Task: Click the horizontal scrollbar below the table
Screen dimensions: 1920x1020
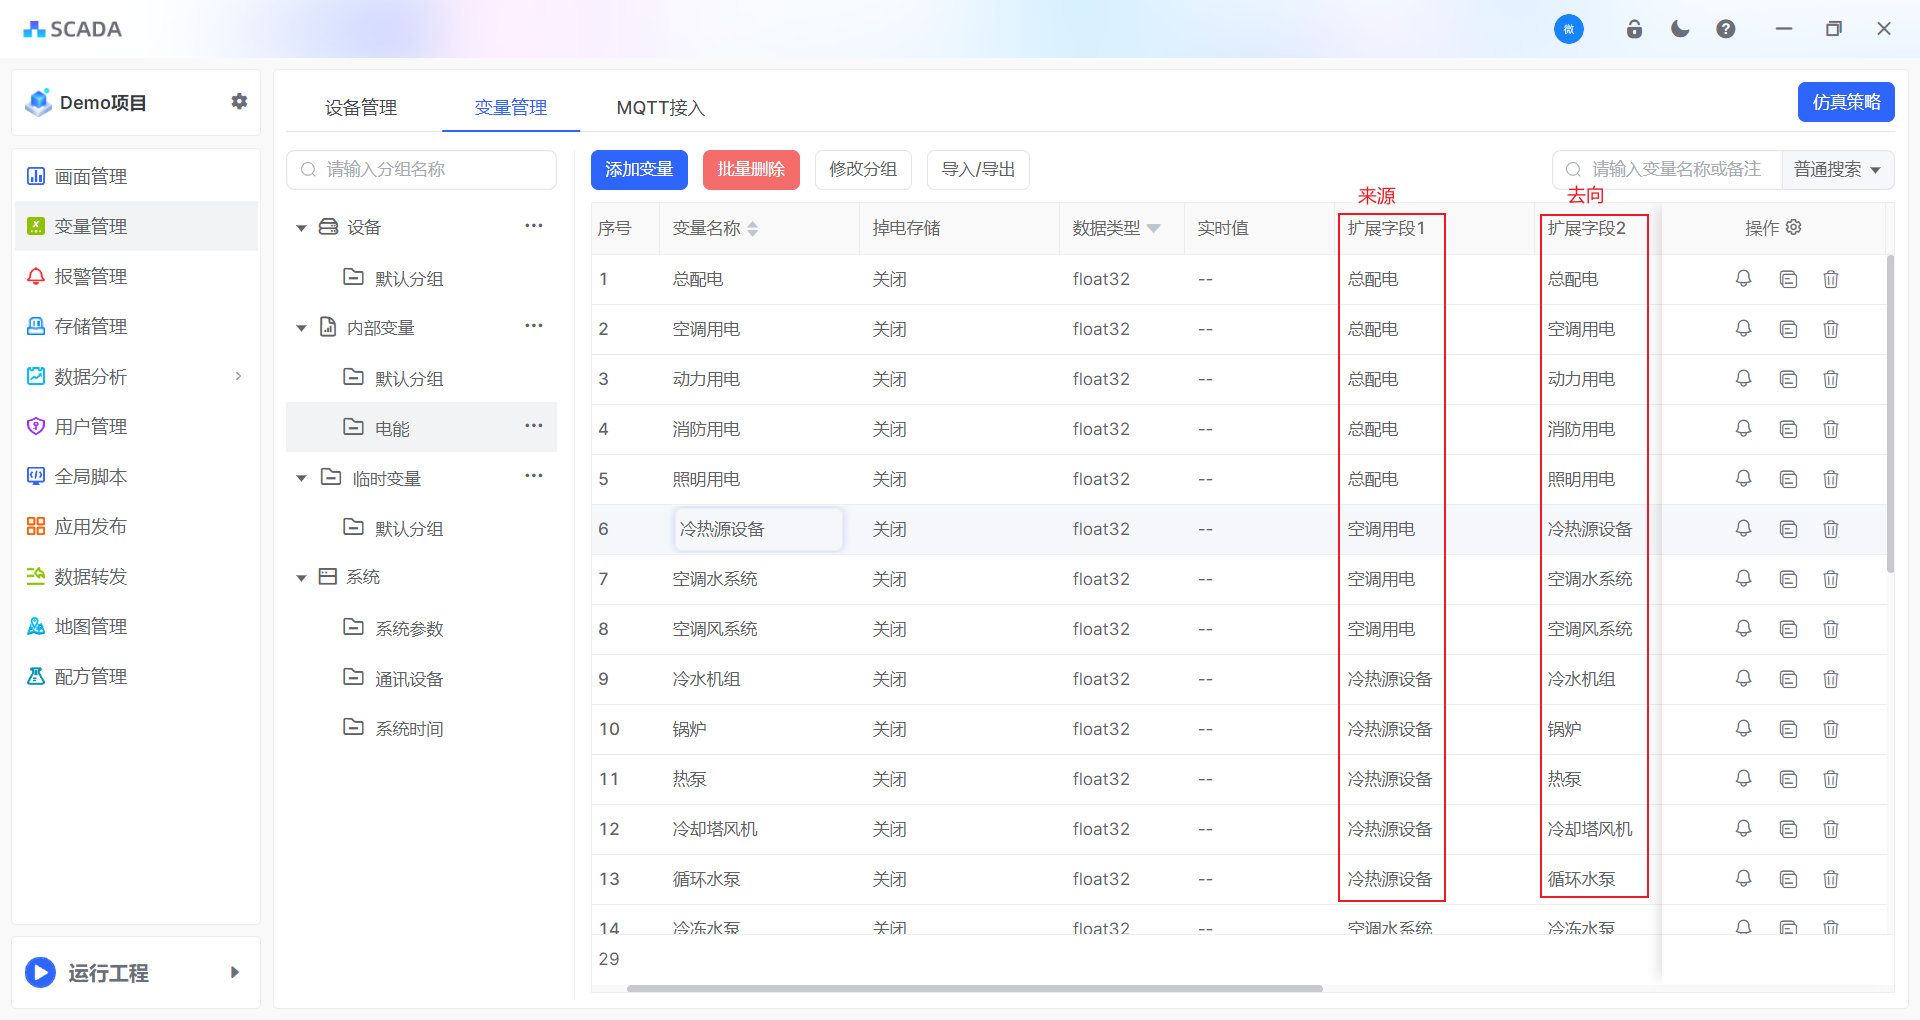Action: (974, 988)
